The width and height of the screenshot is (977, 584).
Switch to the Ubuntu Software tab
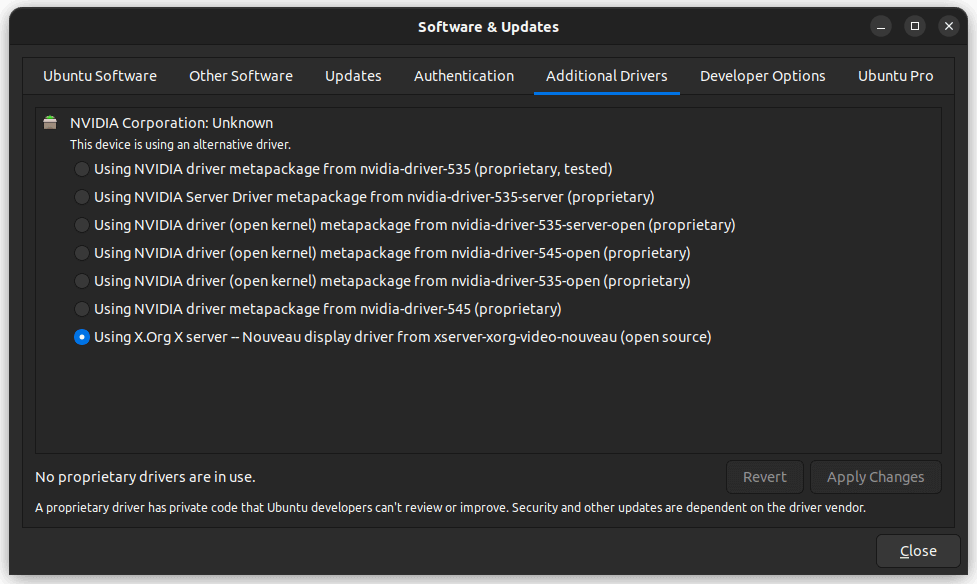click(100, 76)
